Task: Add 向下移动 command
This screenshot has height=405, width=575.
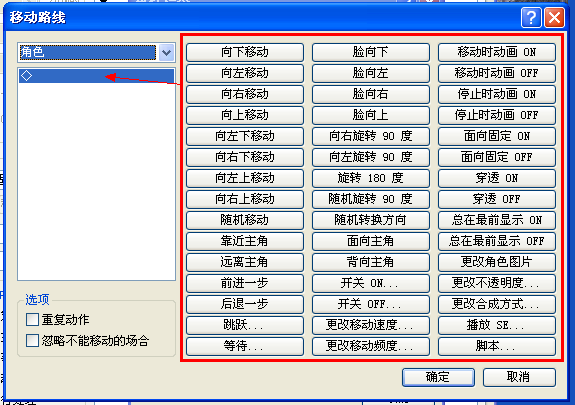Action: tap(245, 52)
